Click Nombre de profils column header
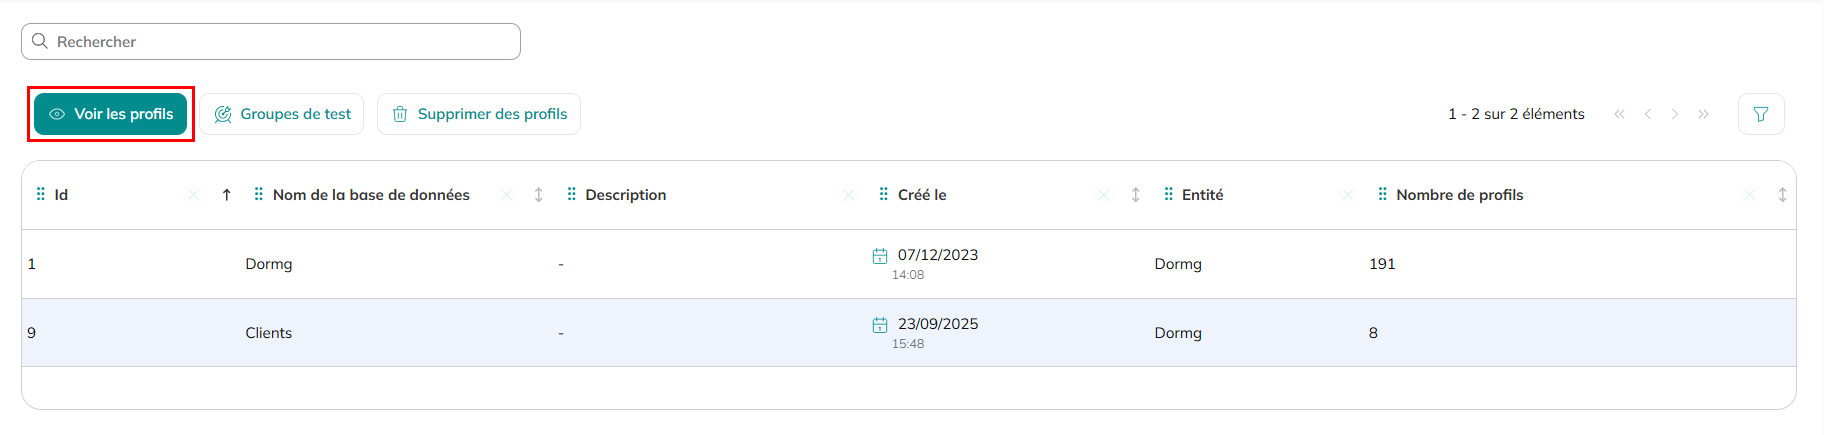This screenshot has height=435, width=1824. [x=1460, y=195]
